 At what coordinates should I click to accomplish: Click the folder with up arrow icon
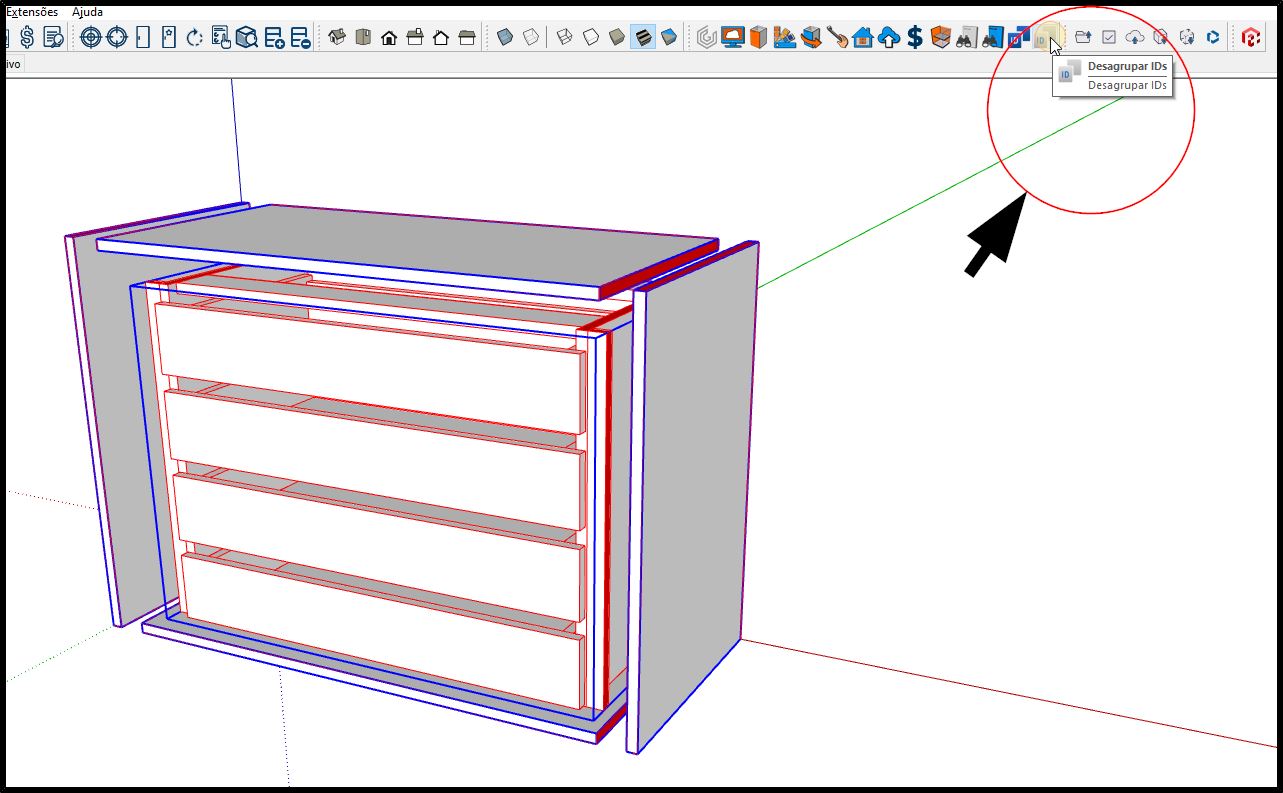click(1083, 38)
